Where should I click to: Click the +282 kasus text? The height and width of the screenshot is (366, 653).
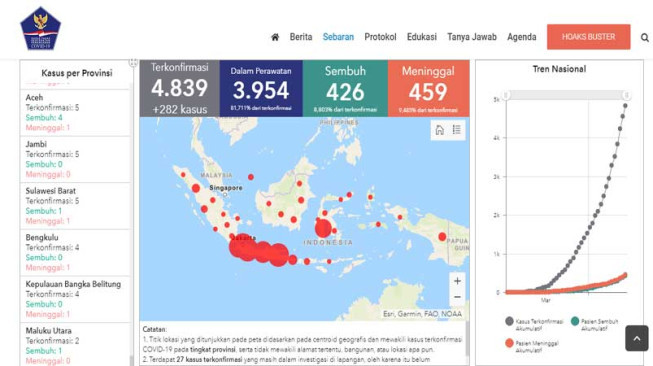[x=179, y=110]
